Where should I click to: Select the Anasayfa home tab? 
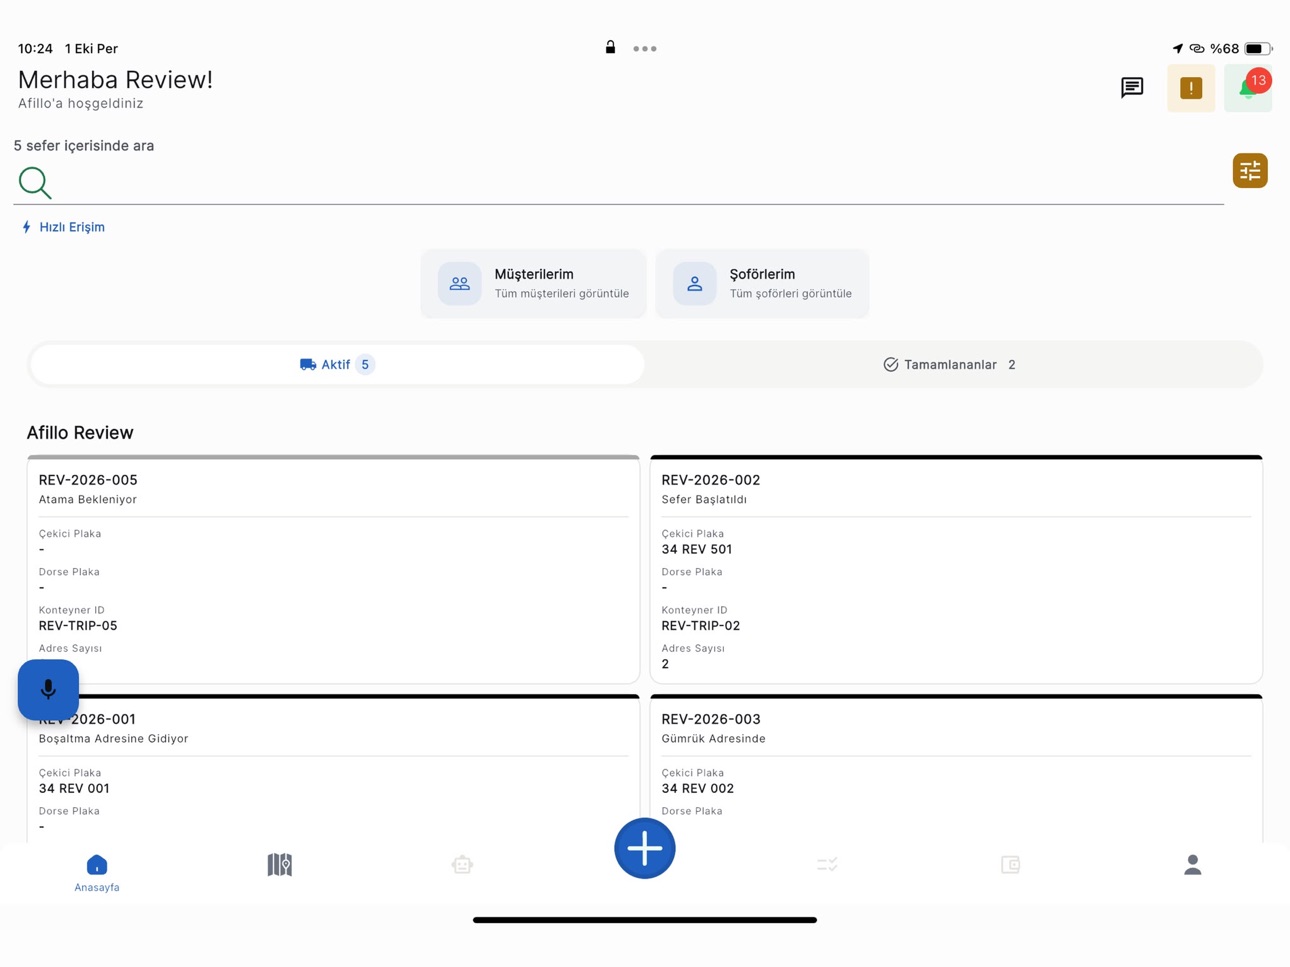[x=97, y=872]
